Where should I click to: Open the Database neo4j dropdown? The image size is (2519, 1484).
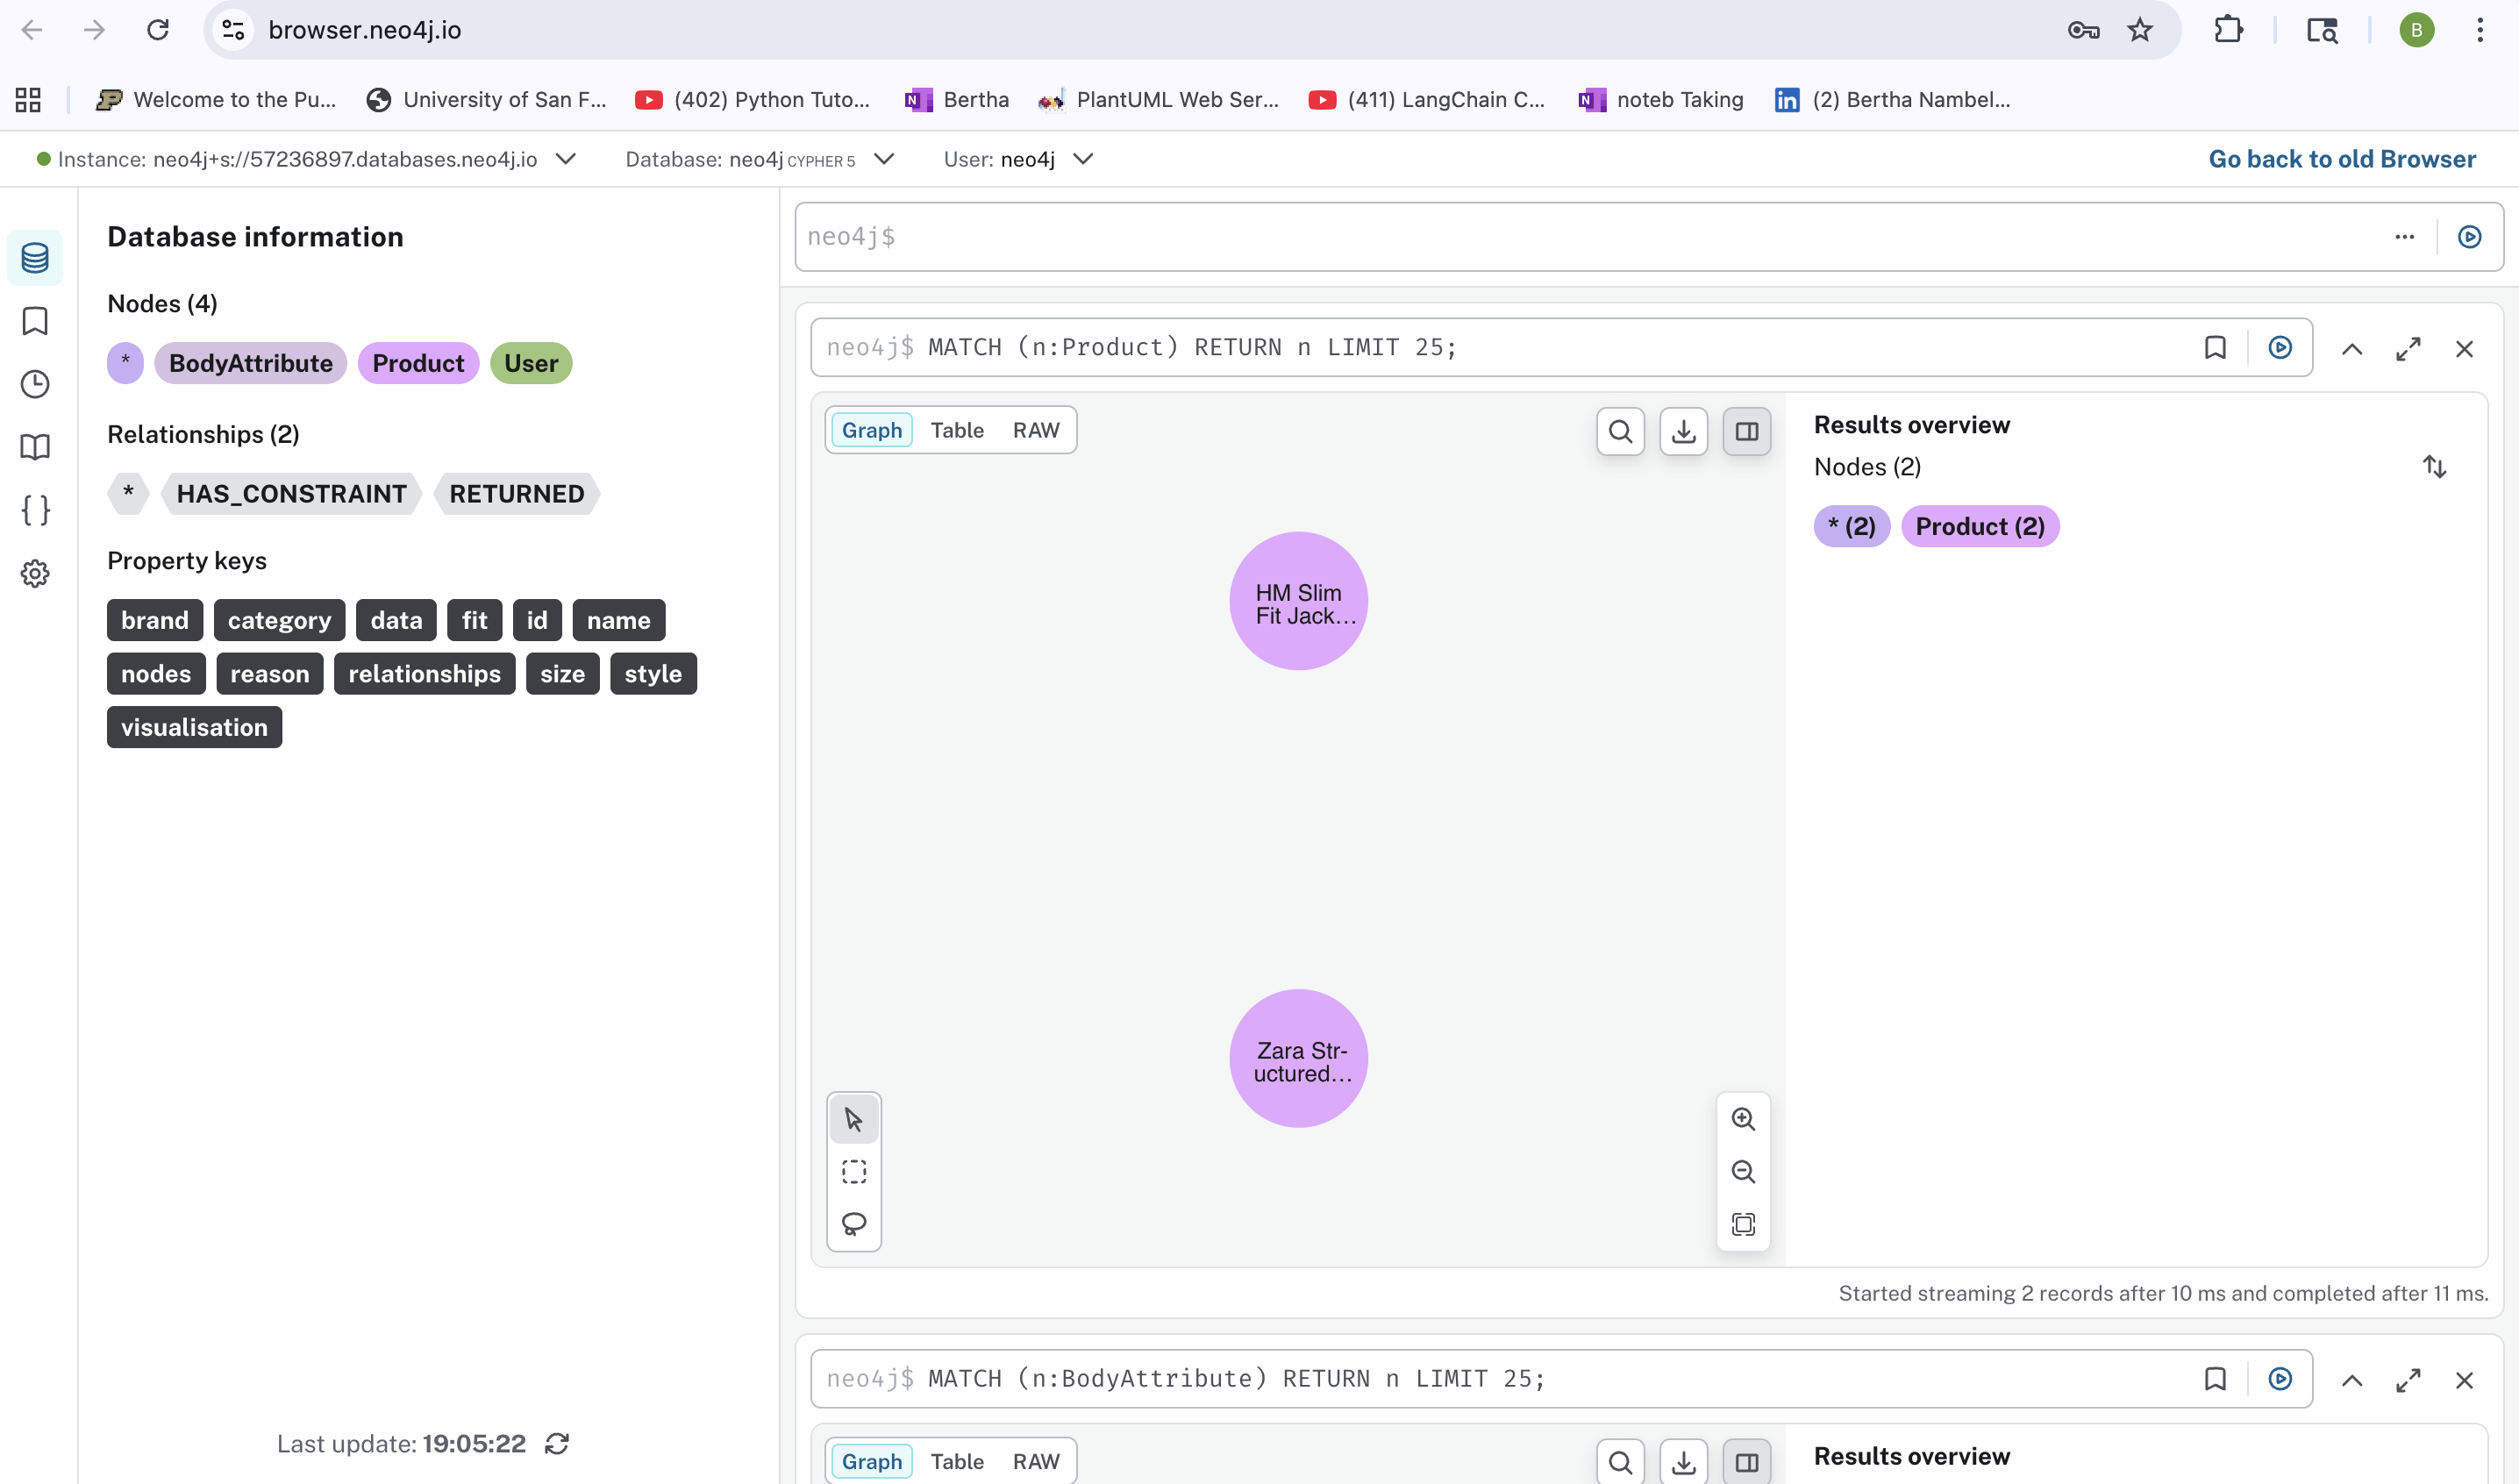[x=883, y=159]
